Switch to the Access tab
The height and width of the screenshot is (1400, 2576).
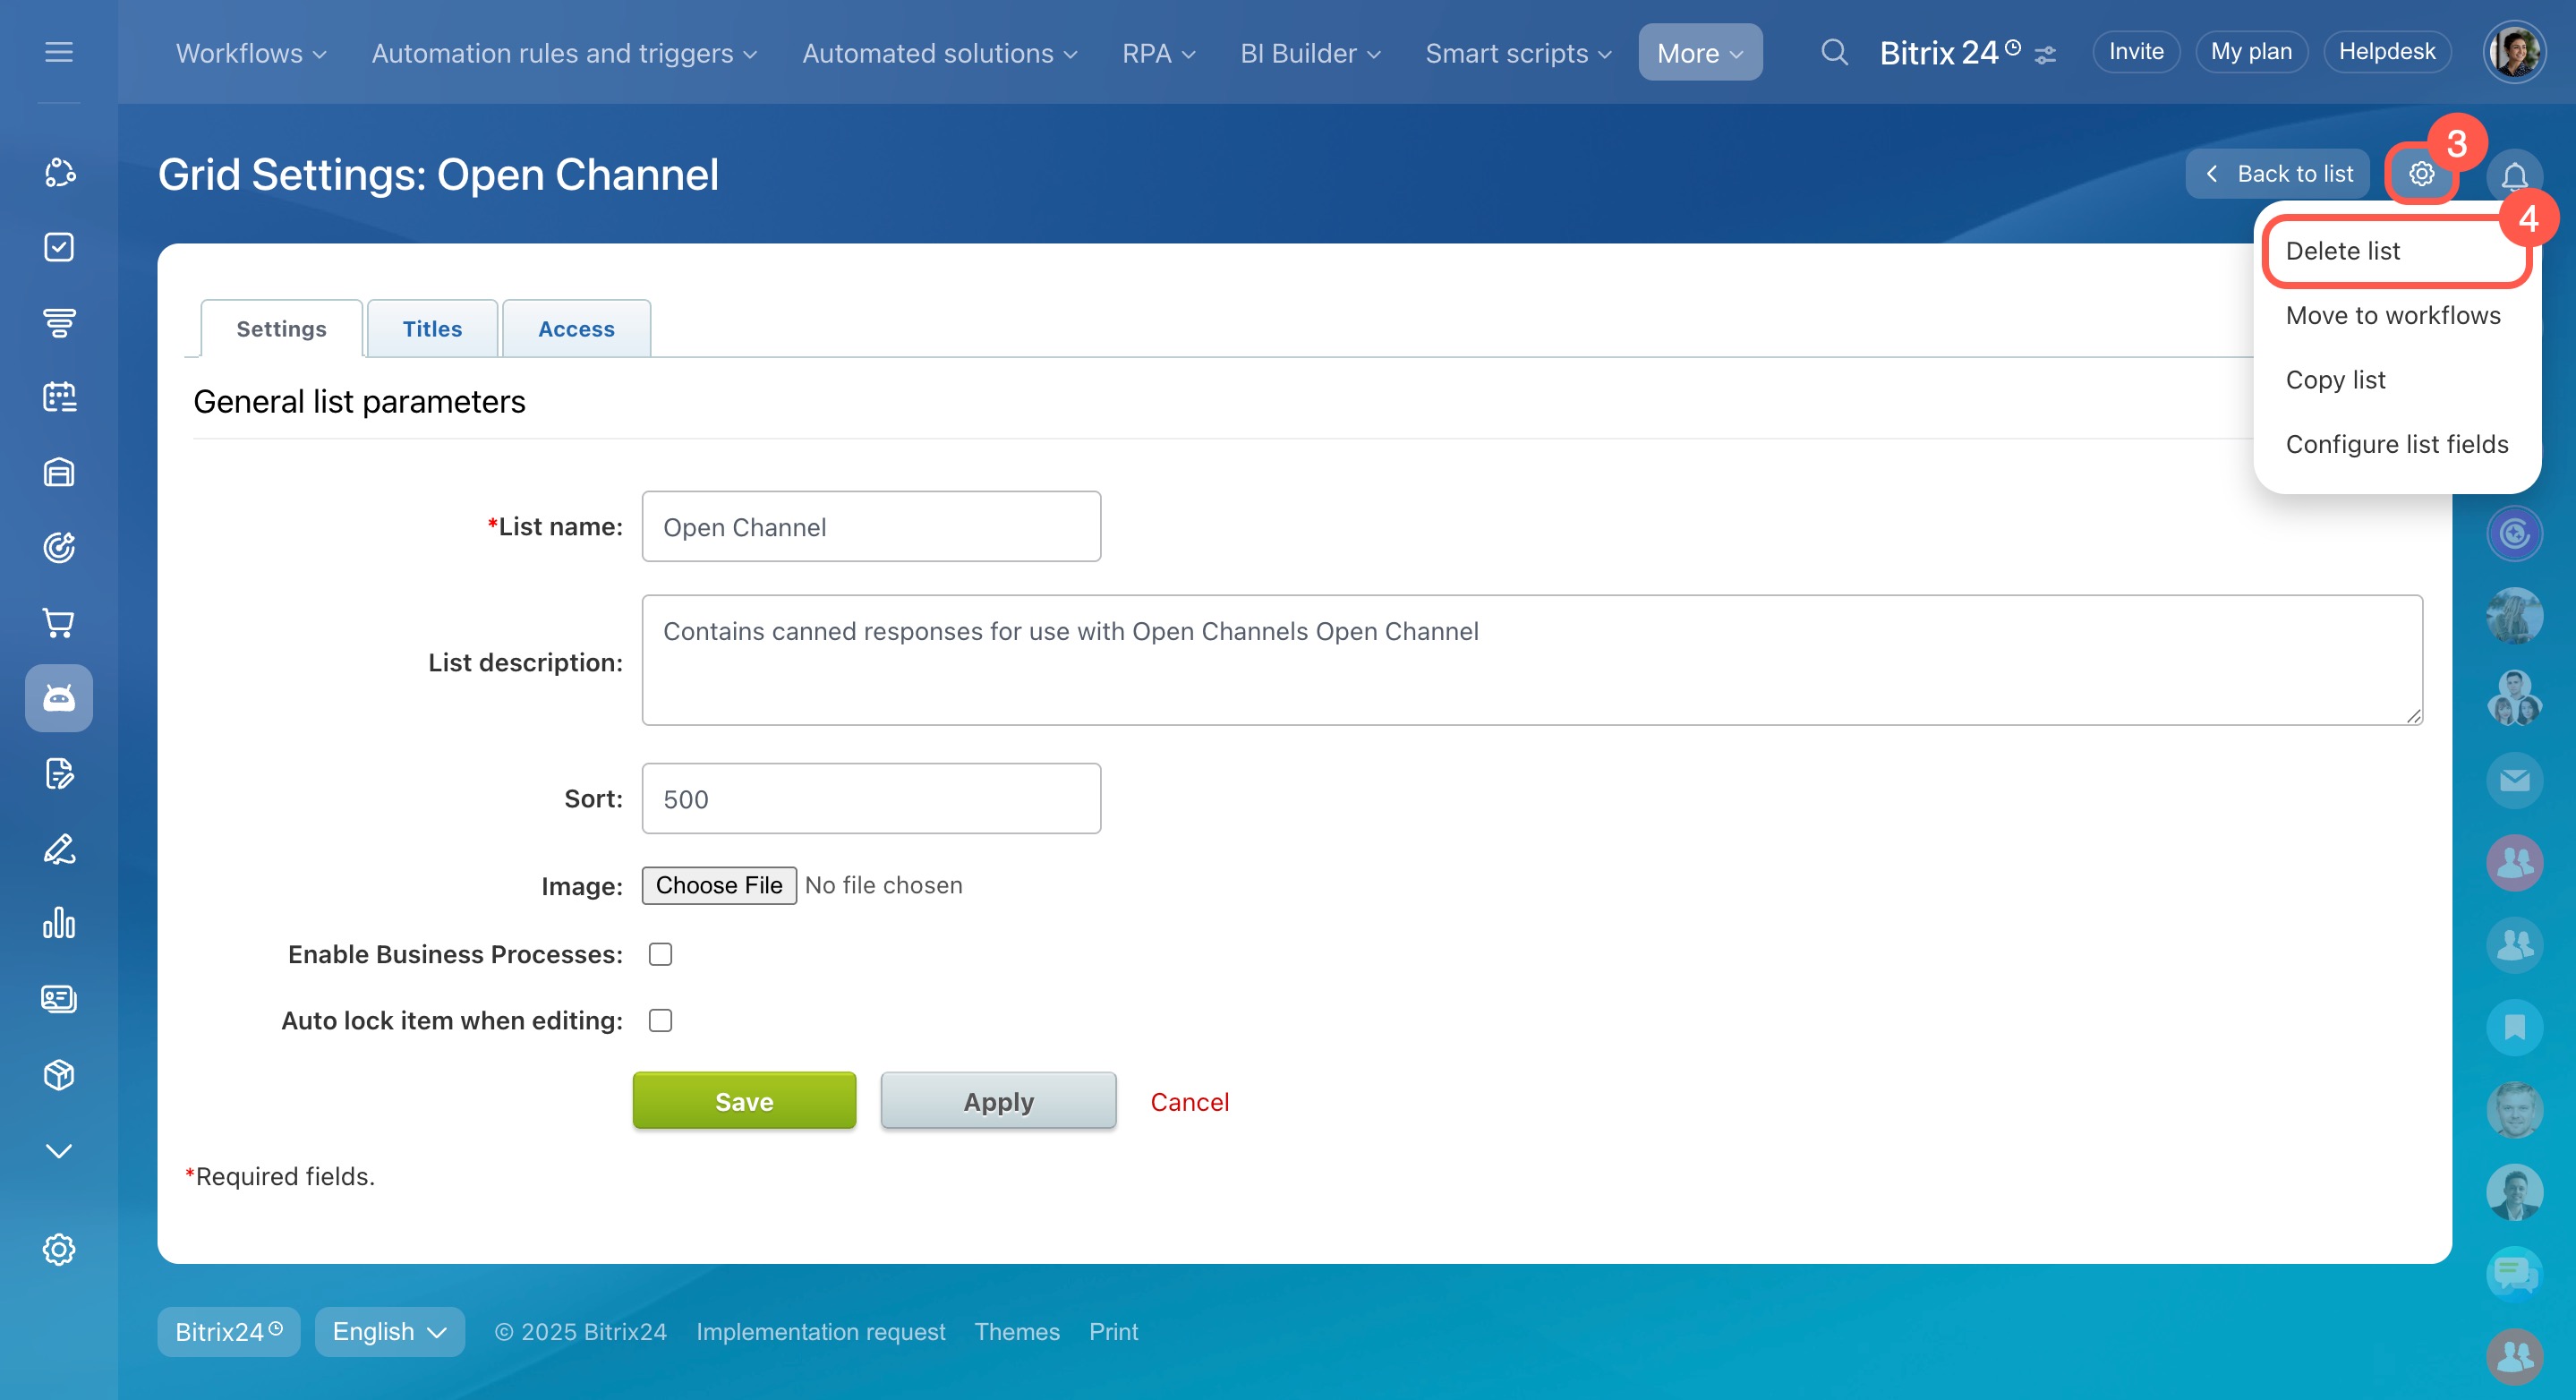click(576, 328)
